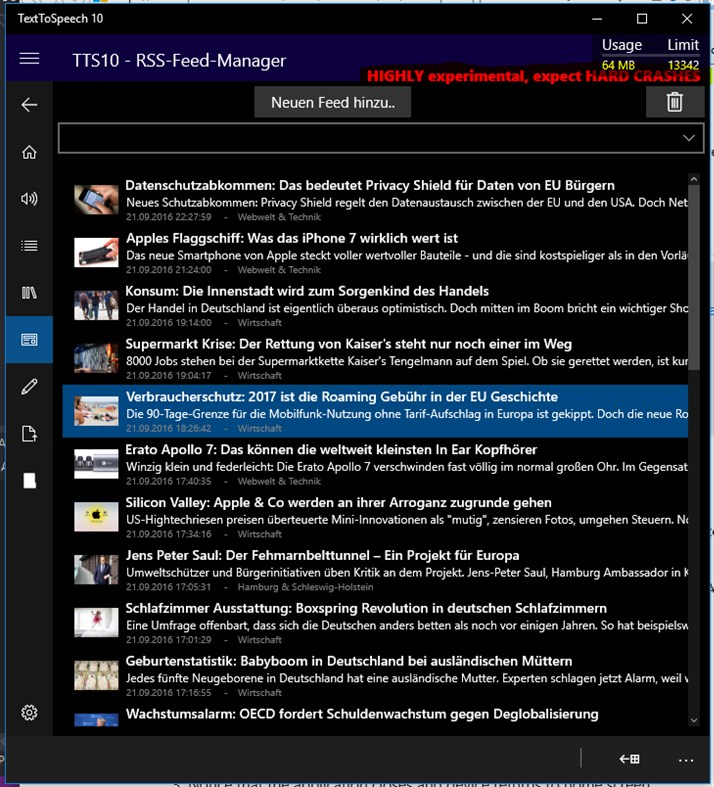This screenshot has width=714, height=787.
Task: Click the scrollbar up arrow of article list
Action: 694,179
